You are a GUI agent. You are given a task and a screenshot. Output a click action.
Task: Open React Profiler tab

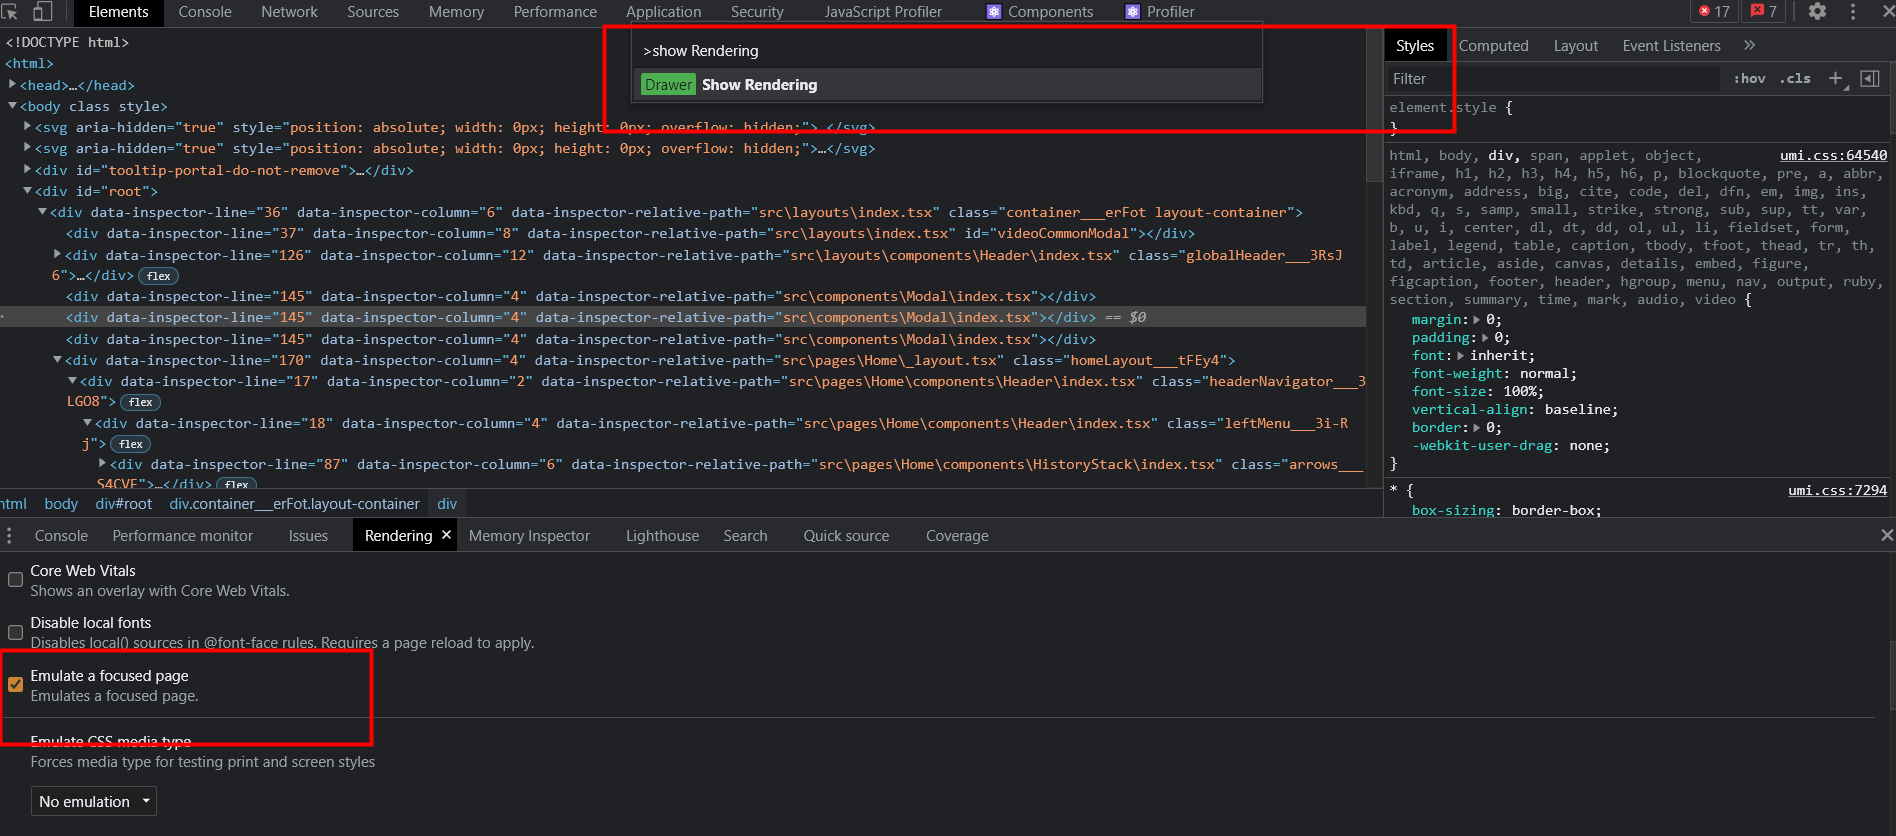[x=1160, y=12]
